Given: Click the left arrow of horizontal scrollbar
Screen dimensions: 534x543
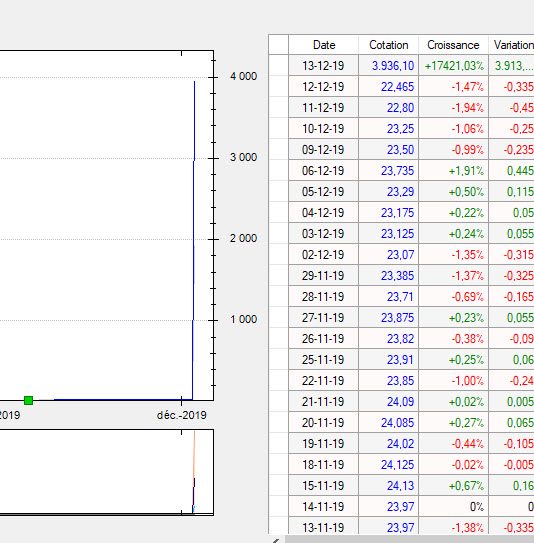Looking at the screenshot, I should (276, 540).
